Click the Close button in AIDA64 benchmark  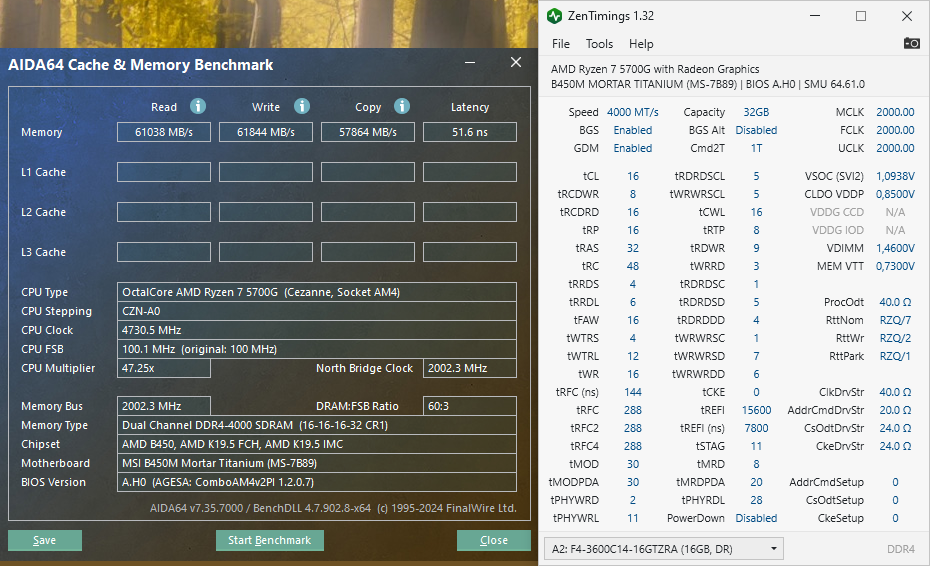[493, 540]
